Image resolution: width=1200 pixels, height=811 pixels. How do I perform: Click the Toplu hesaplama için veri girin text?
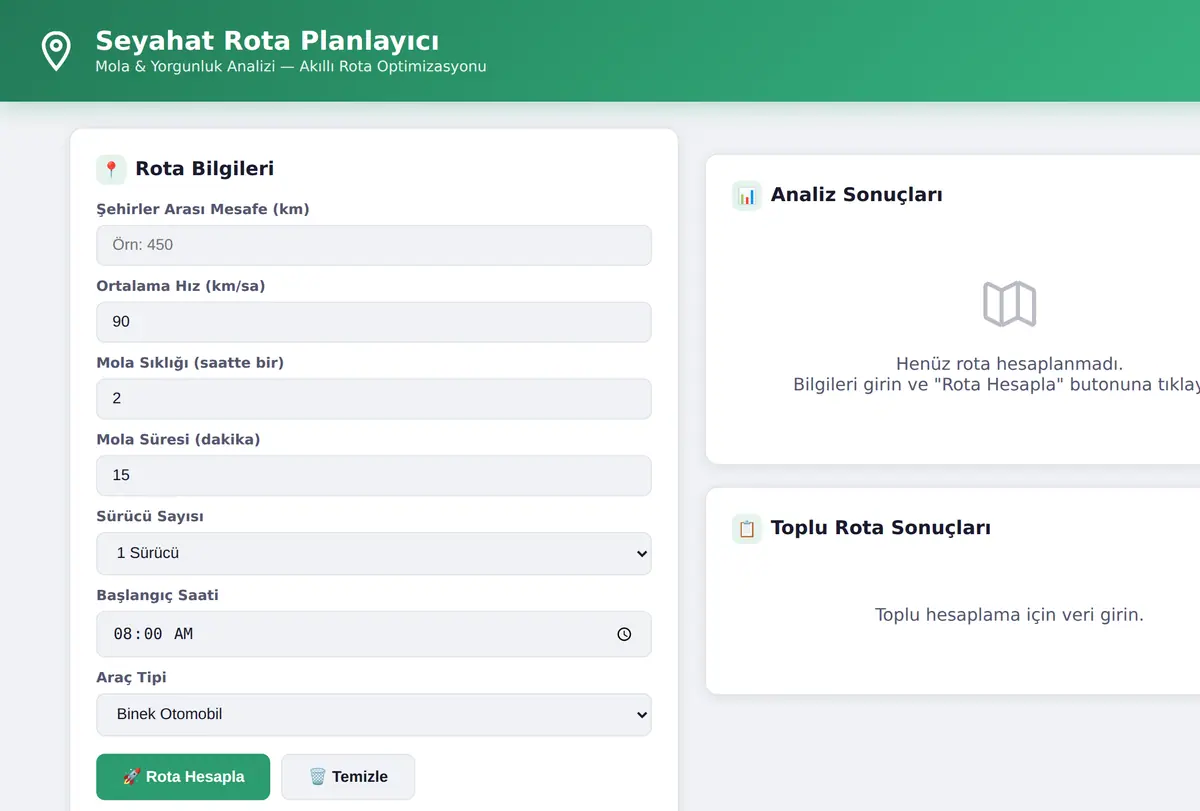coord(1009,615)
